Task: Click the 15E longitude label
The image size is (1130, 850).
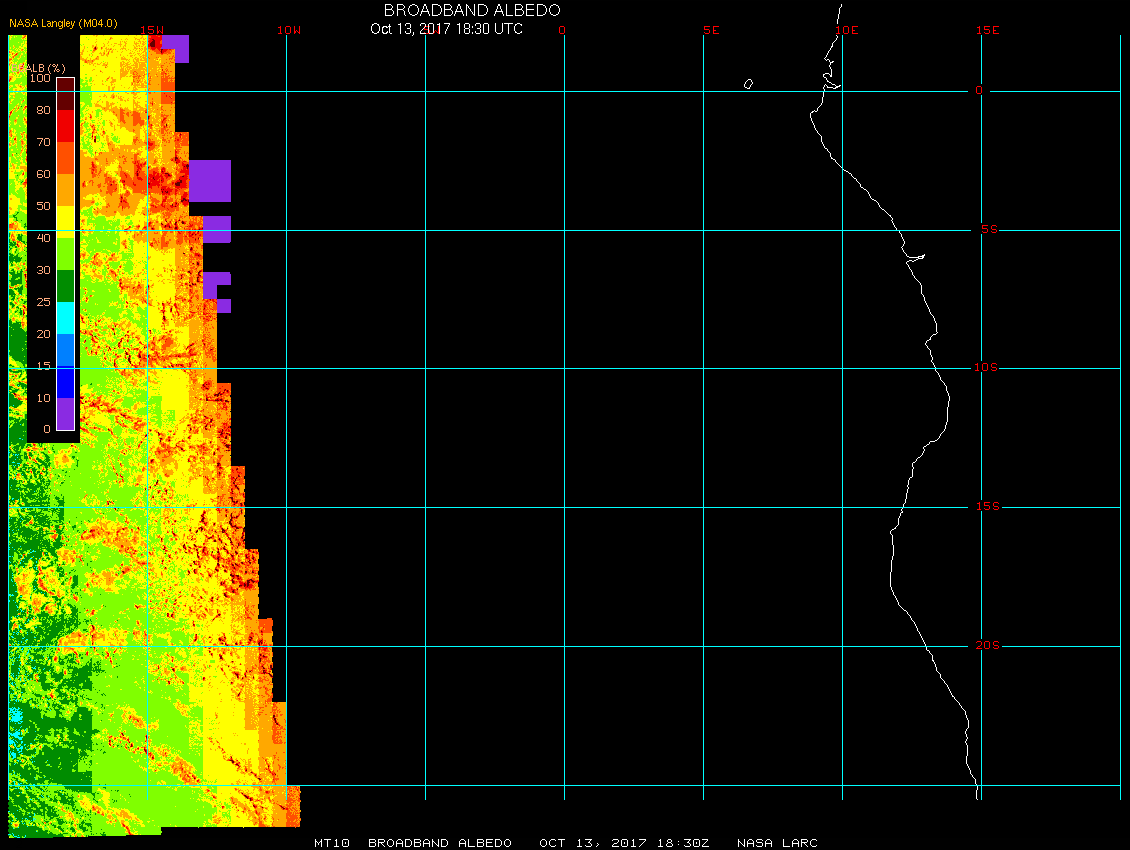Action: [x=988, y=30]
